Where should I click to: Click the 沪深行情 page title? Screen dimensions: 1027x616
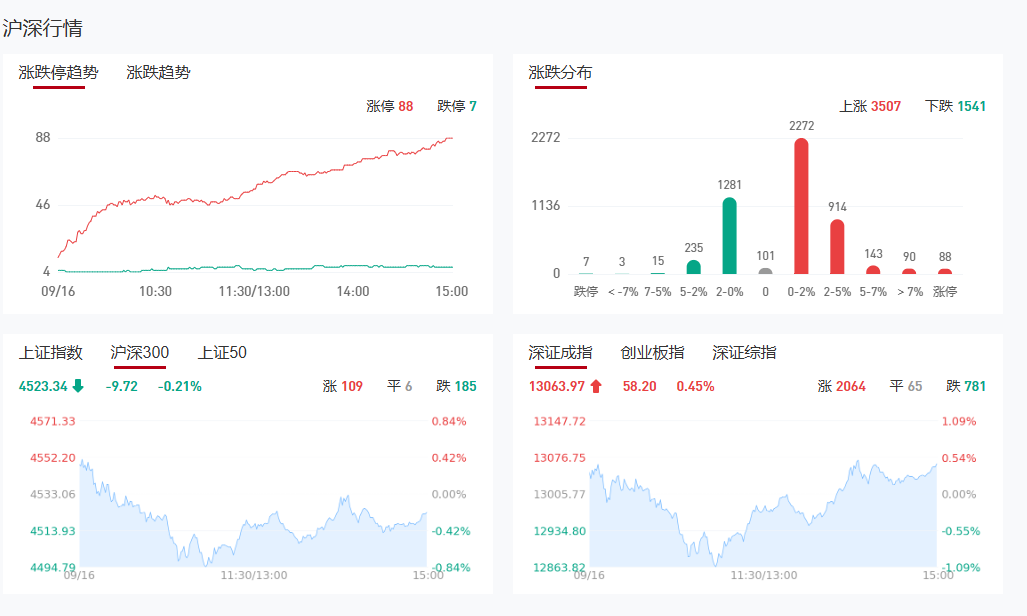tap(42, 28)
